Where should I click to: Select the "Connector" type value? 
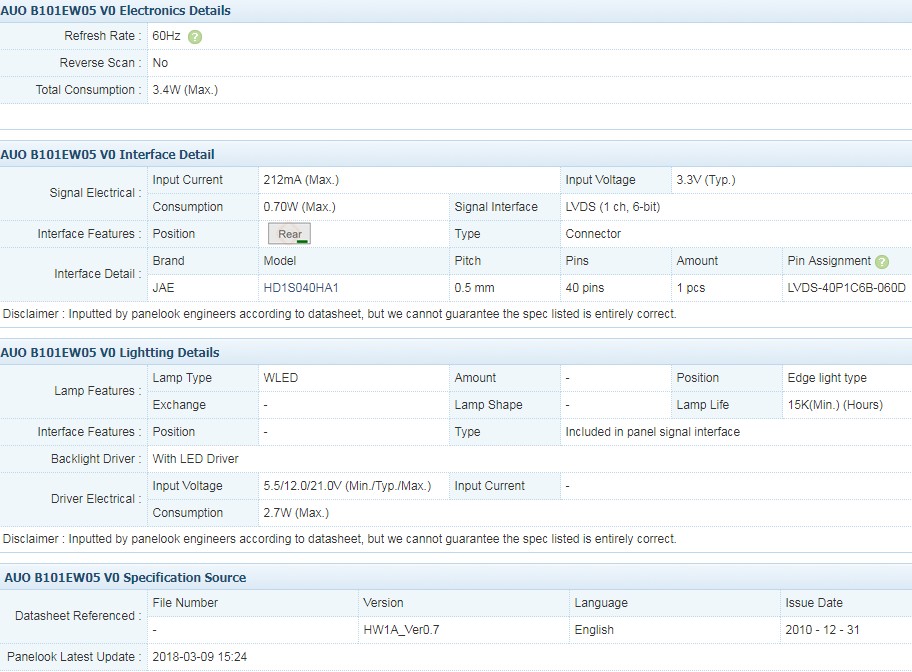[593, 234]
